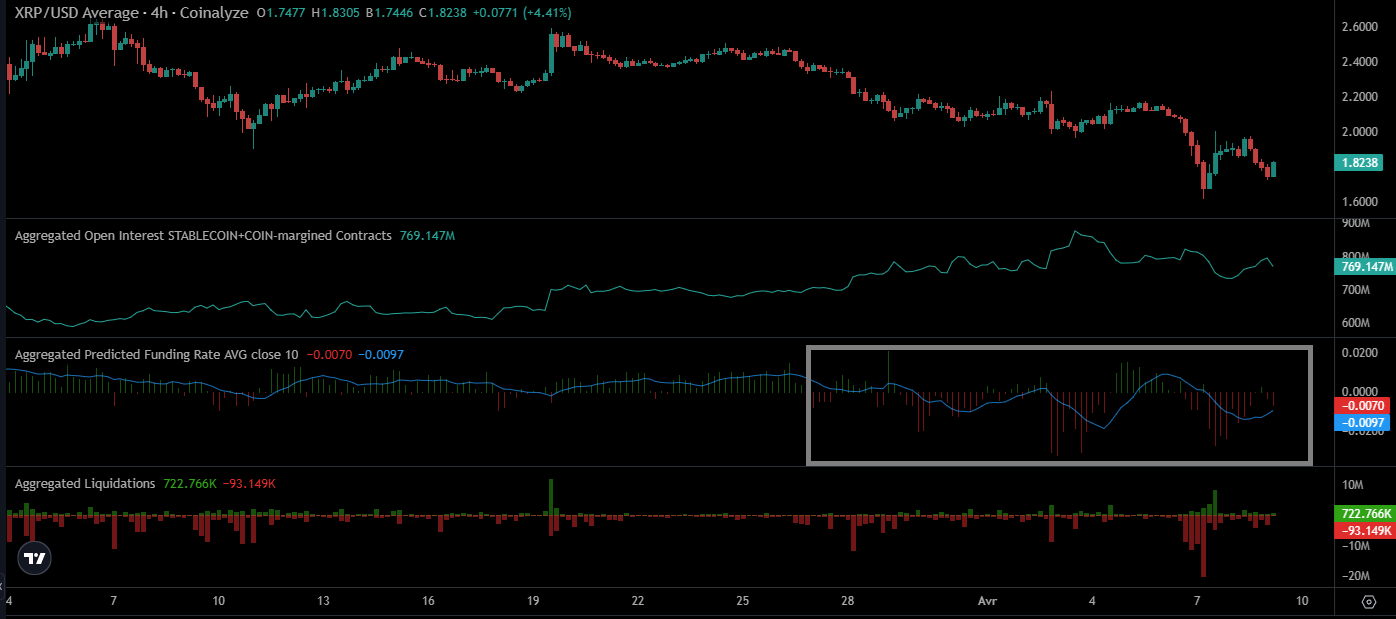Click the date 28 on the time axis
Viewport: 1396px width, 619px height.
tap(847, 600)
